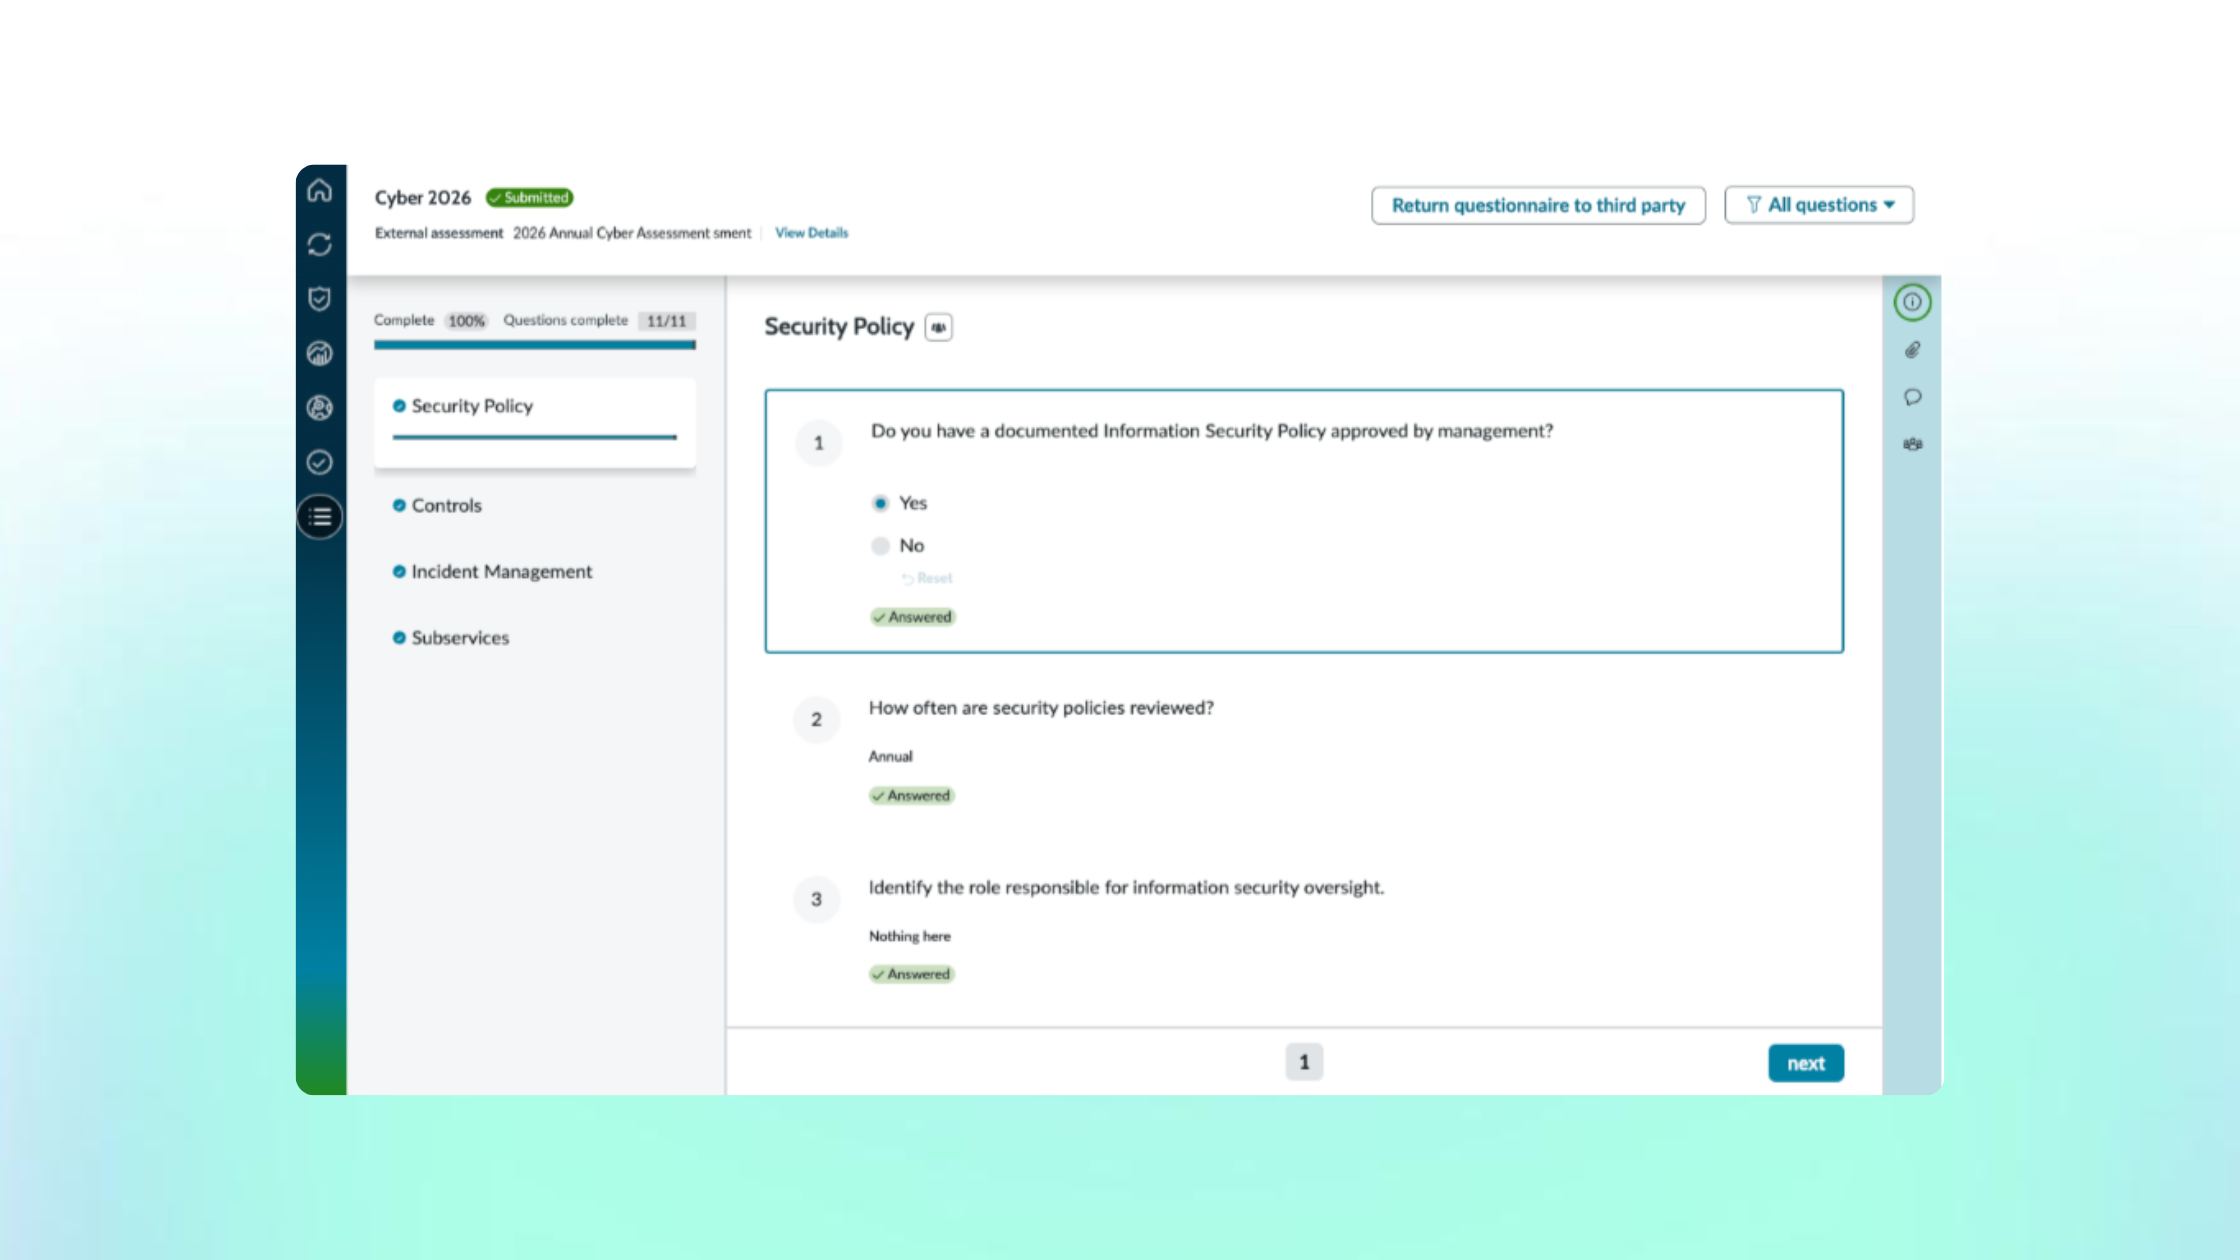Screen dimensions: 2240x1260
Task: Click the Answered badge on question 1
Action: 912,617
